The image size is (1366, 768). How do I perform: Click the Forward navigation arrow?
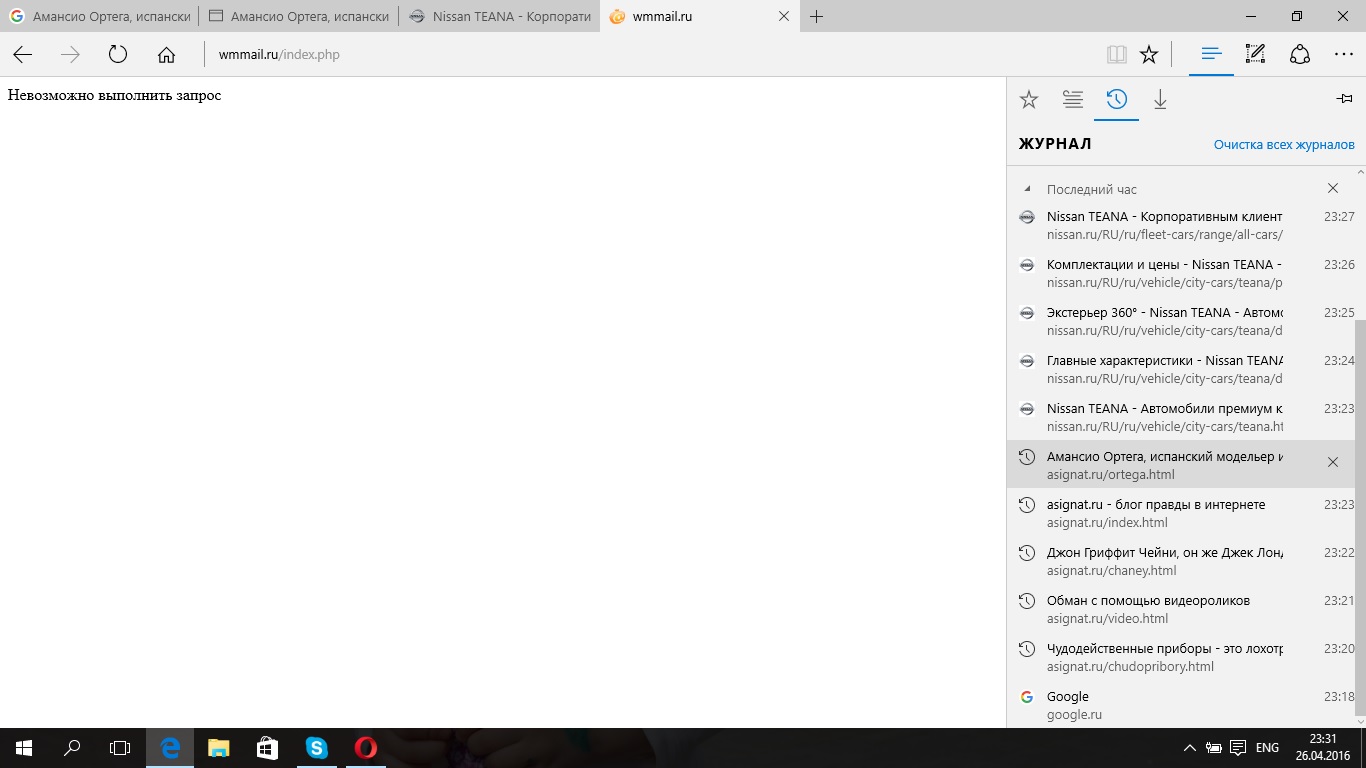(70, 55)
